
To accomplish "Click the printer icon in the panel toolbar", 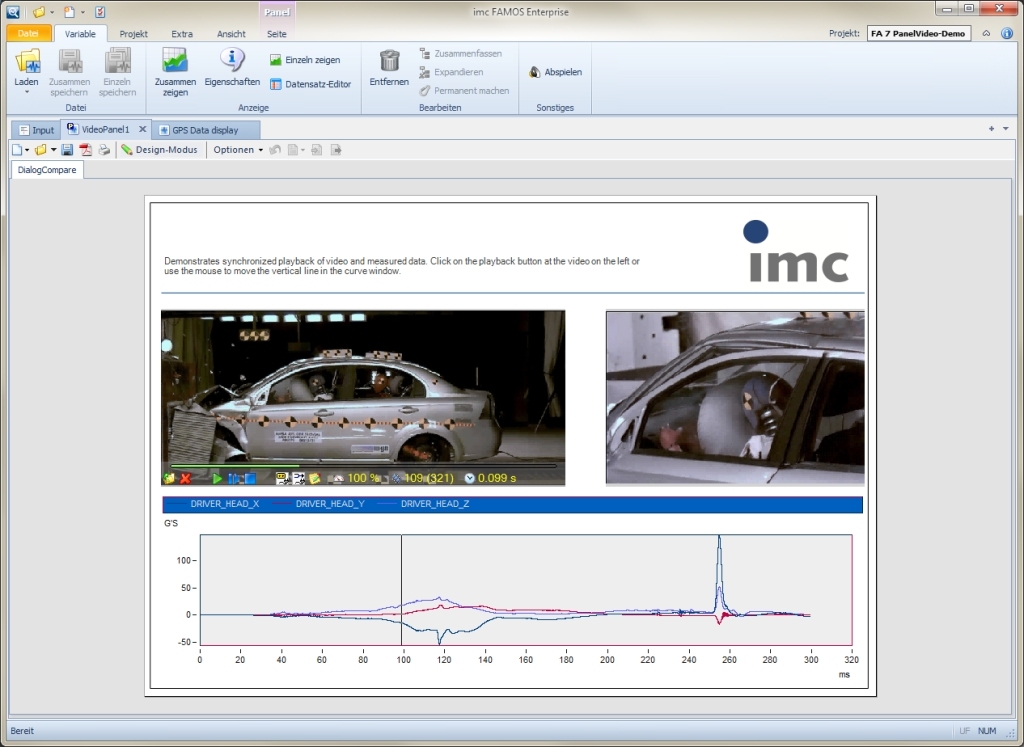I will click(104, 150).
